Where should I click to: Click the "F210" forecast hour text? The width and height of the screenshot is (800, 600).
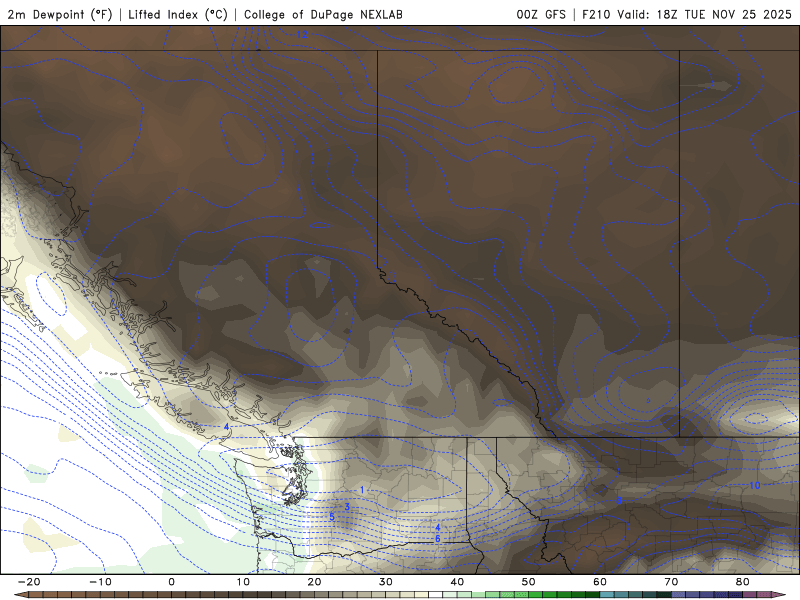click(596, 14)
